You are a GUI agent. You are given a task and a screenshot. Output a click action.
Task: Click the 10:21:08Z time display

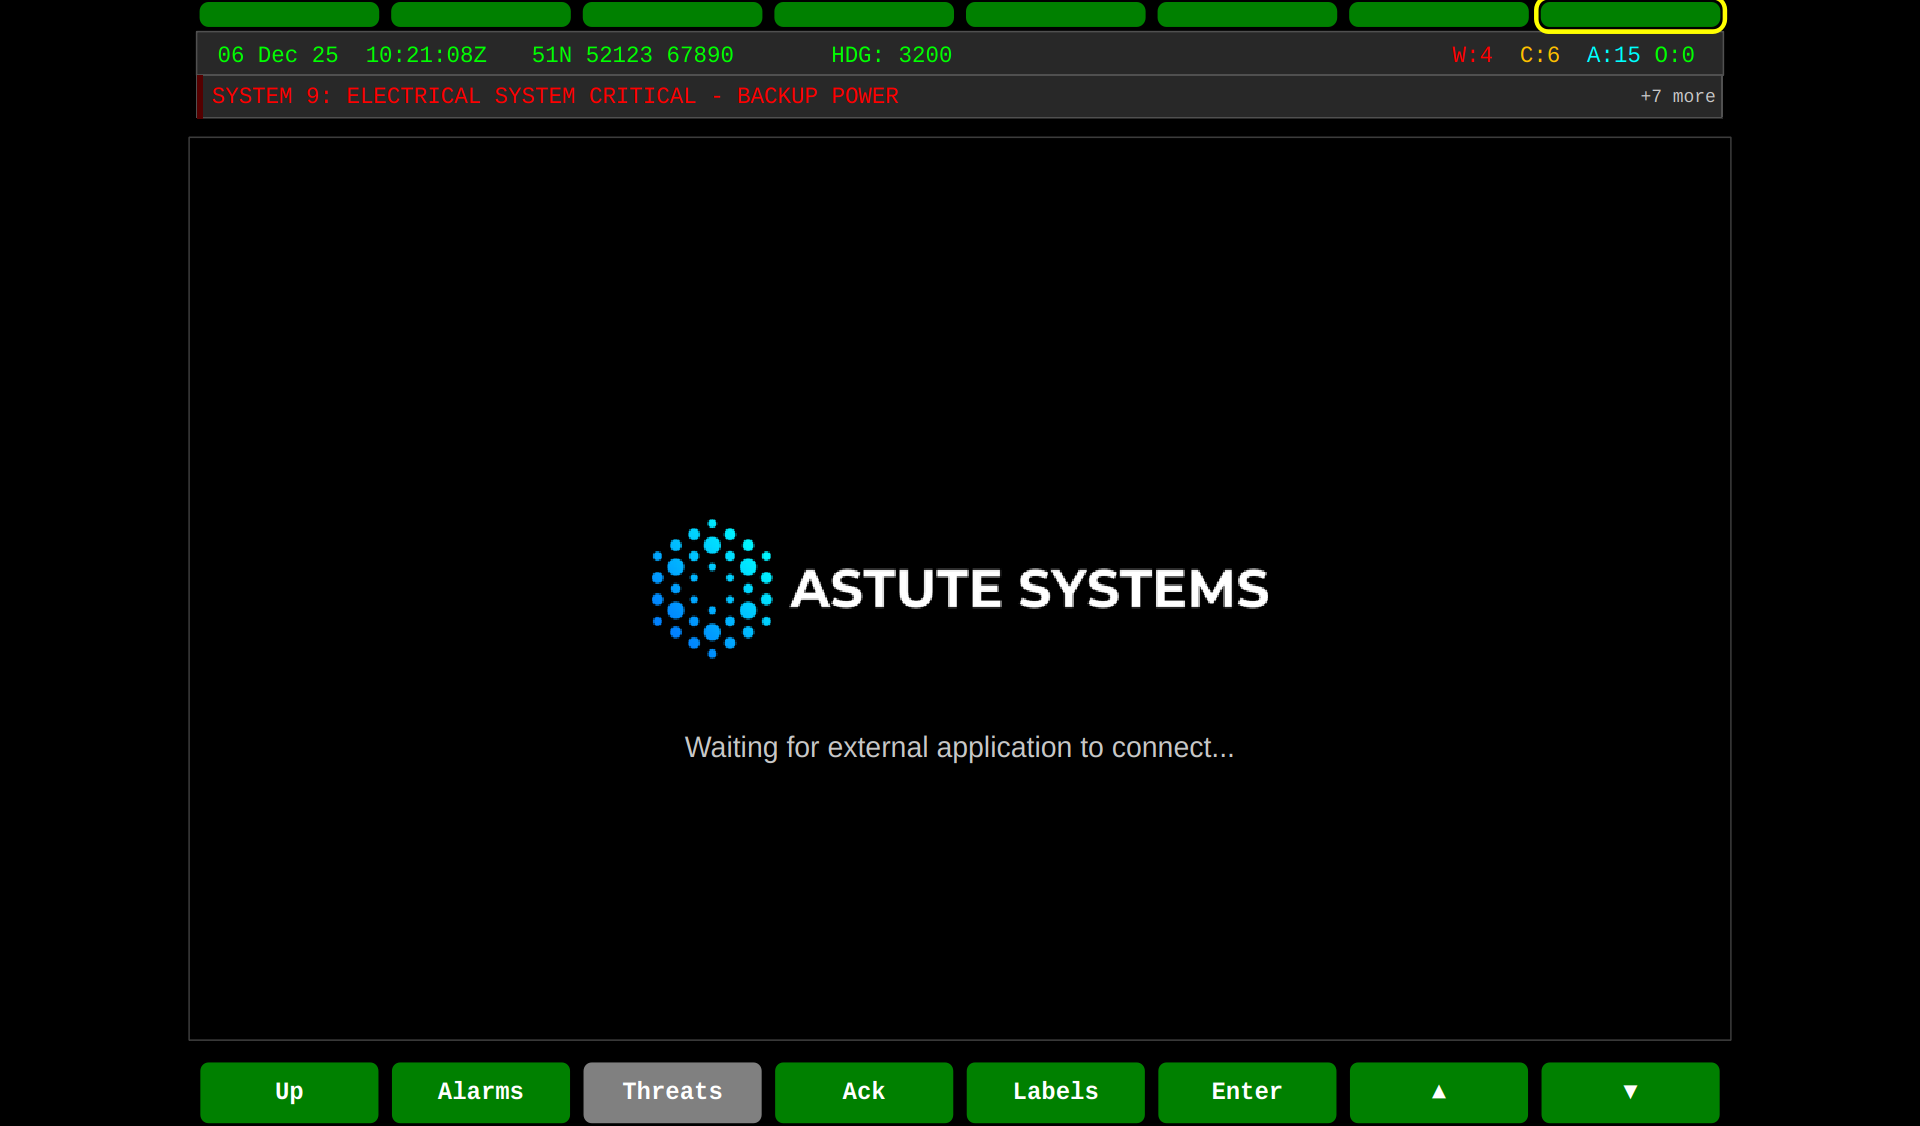pos(425,55)
